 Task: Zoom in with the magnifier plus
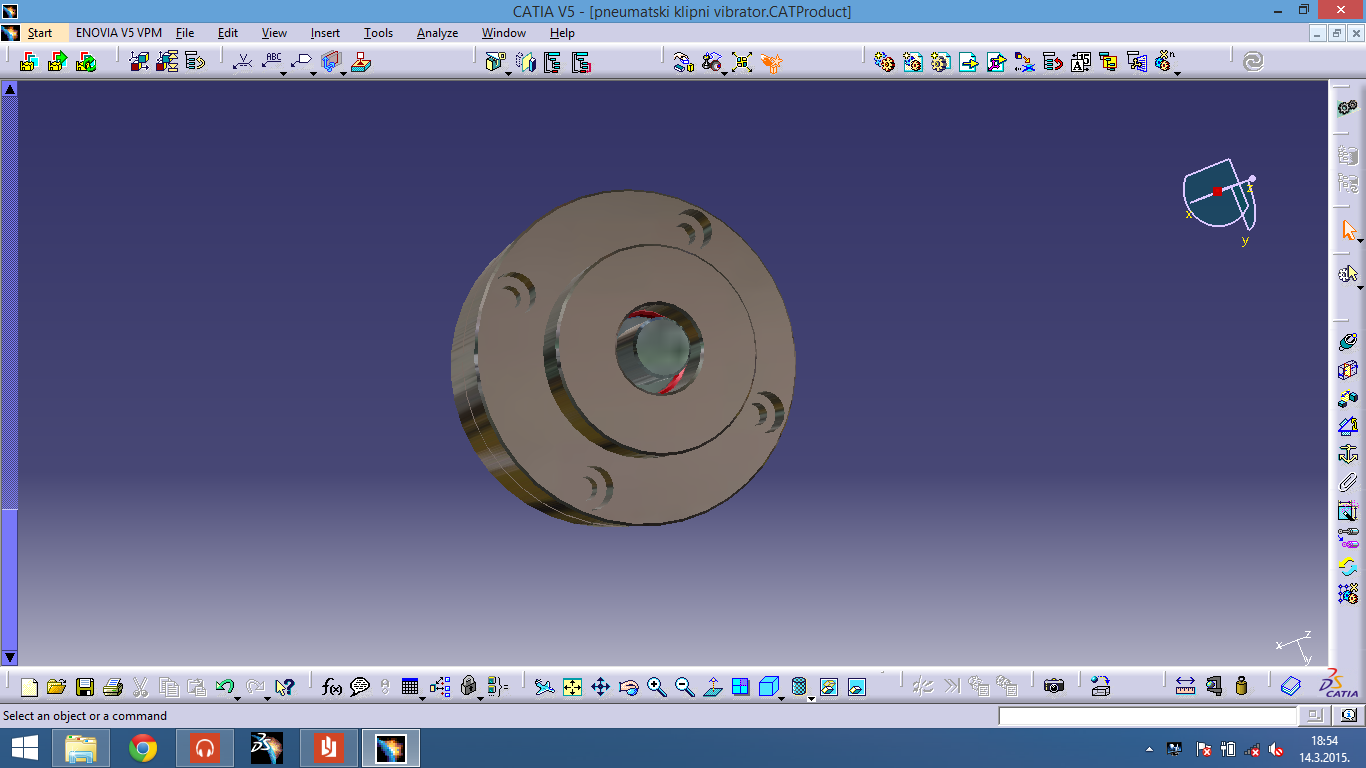point(656,687)
